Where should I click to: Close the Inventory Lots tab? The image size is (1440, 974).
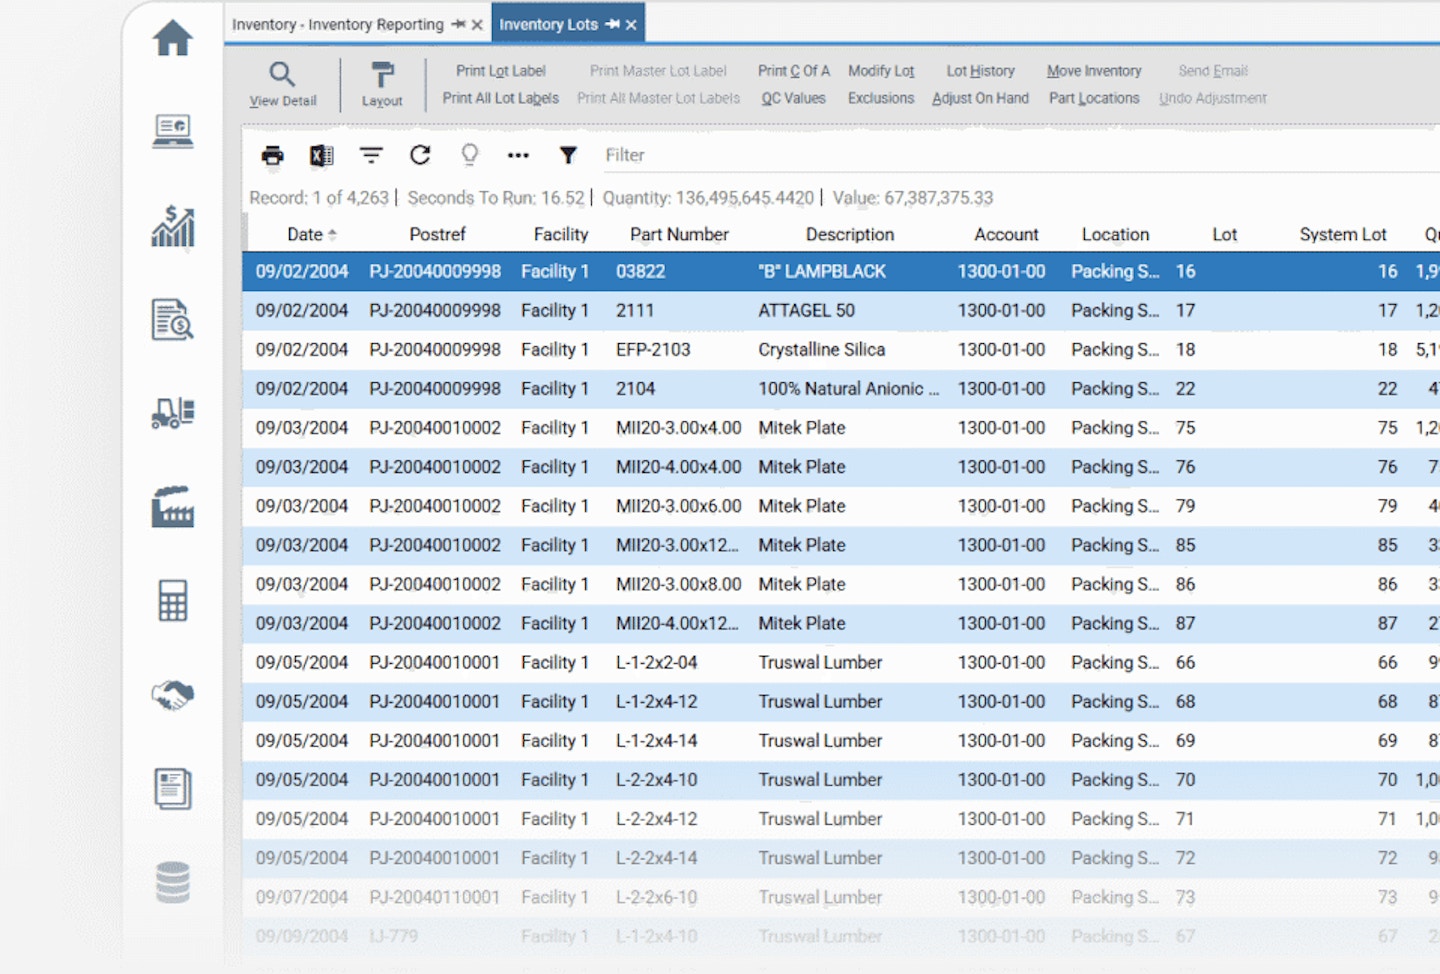tap(631, 25)
